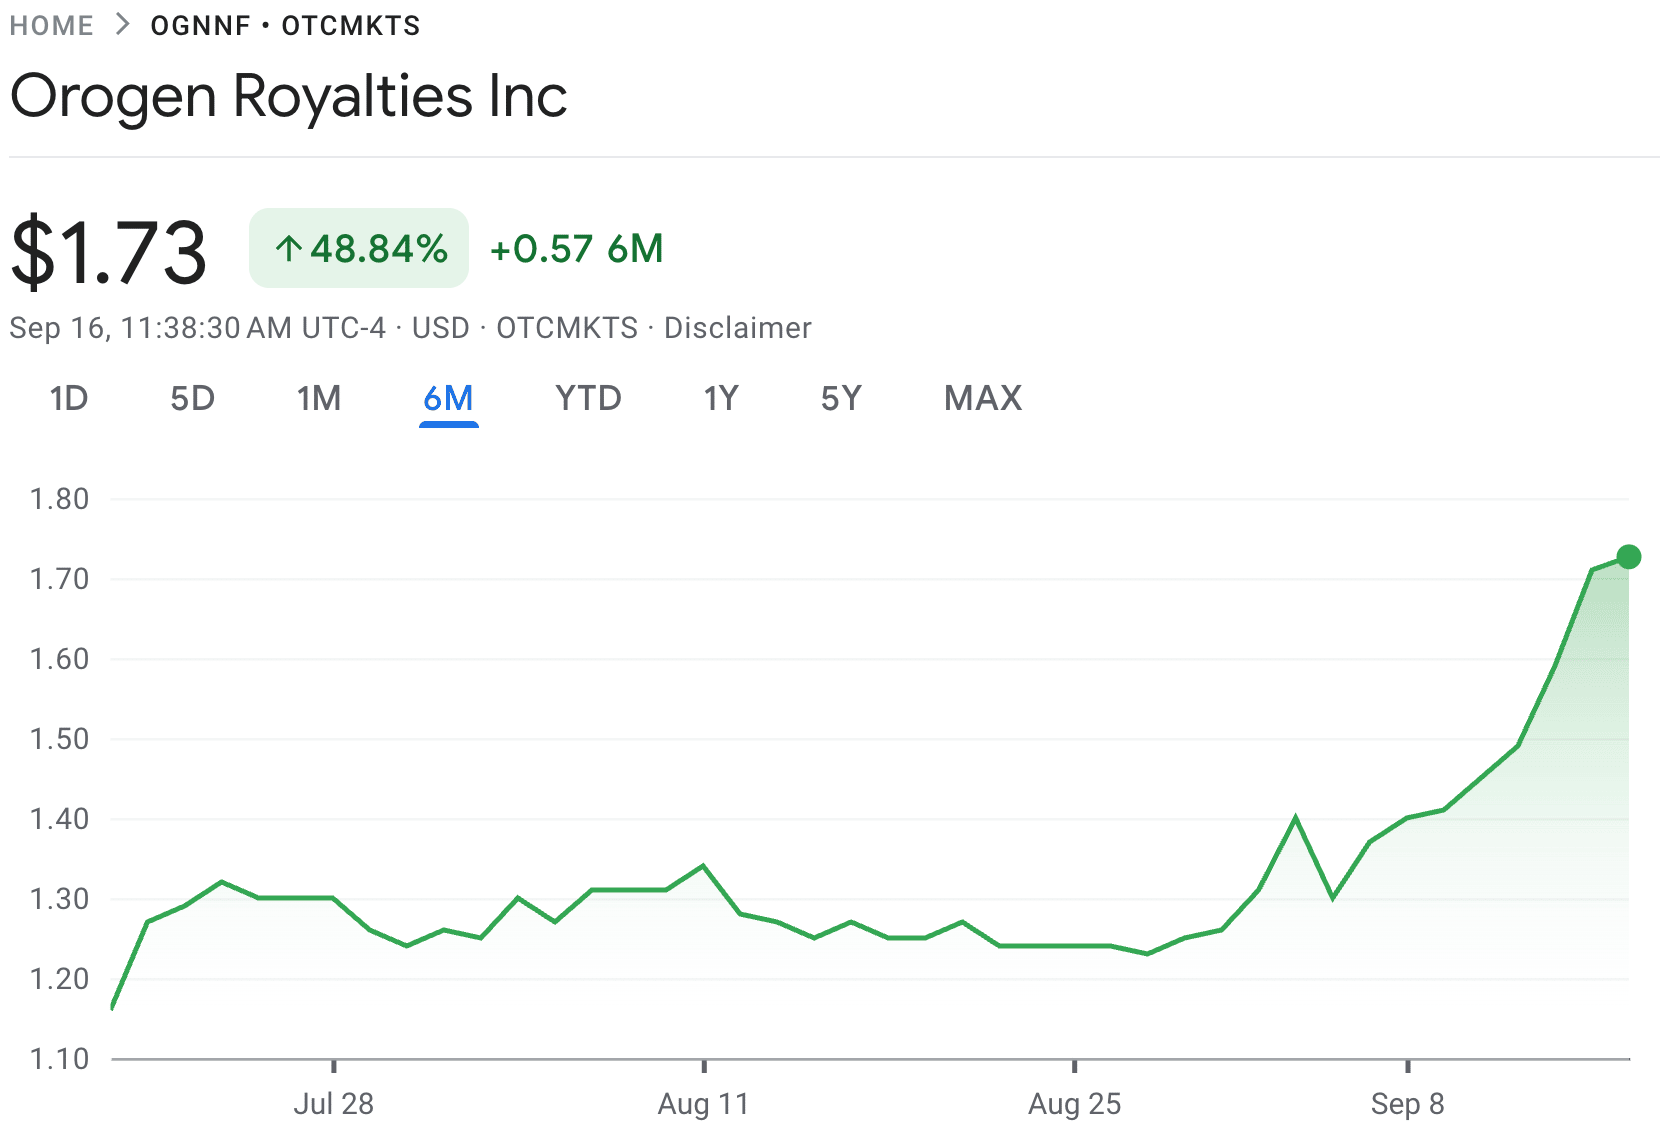Switch to the YTD range tab

589,399
